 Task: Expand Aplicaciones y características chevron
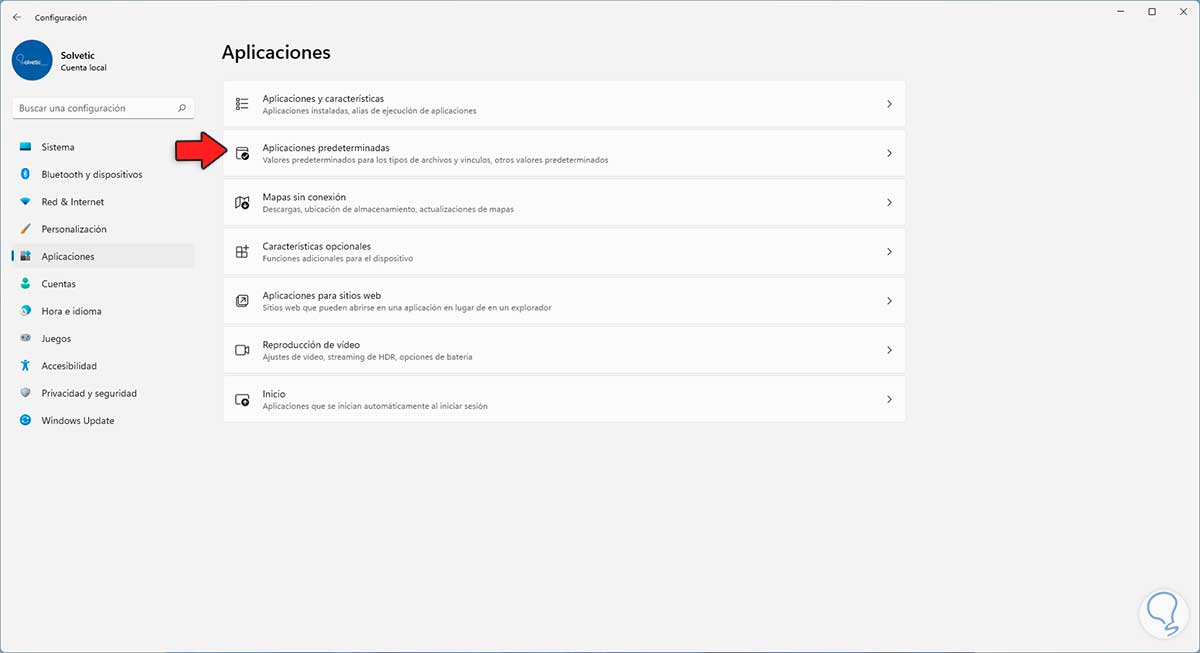[889, 104]
